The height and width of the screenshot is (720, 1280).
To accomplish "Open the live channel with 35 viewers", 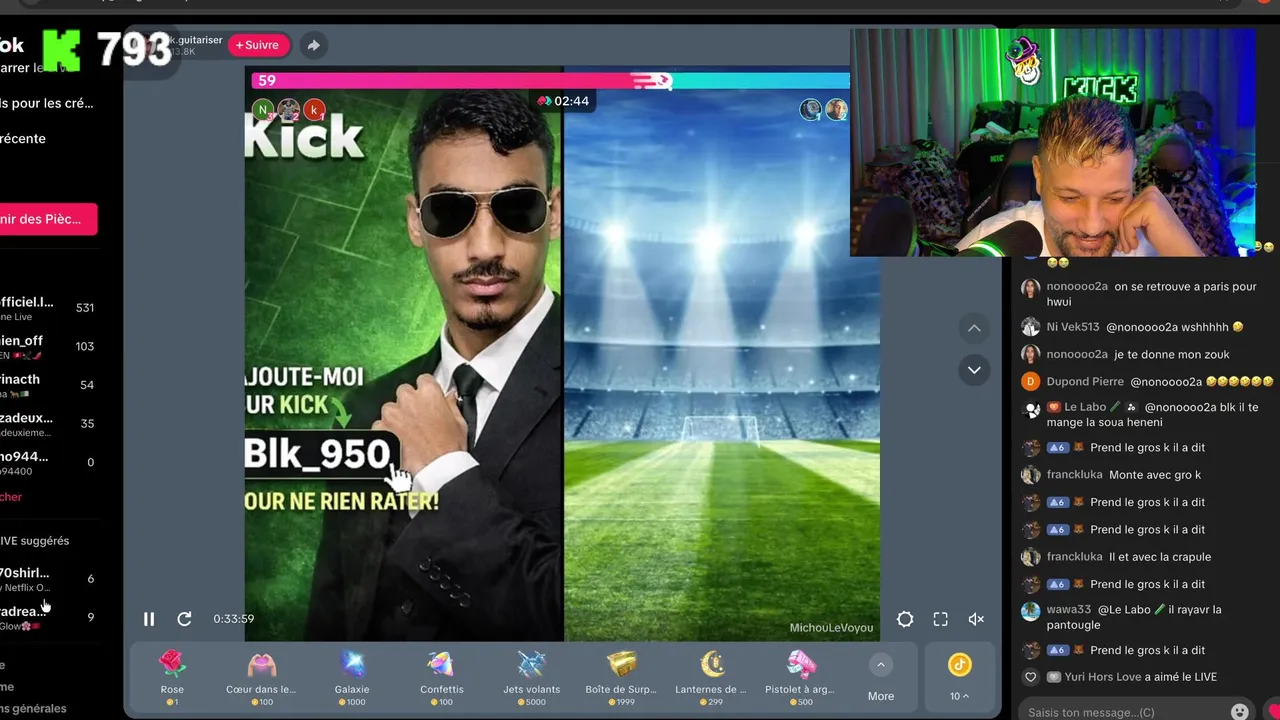I will (x=50, y=424).
